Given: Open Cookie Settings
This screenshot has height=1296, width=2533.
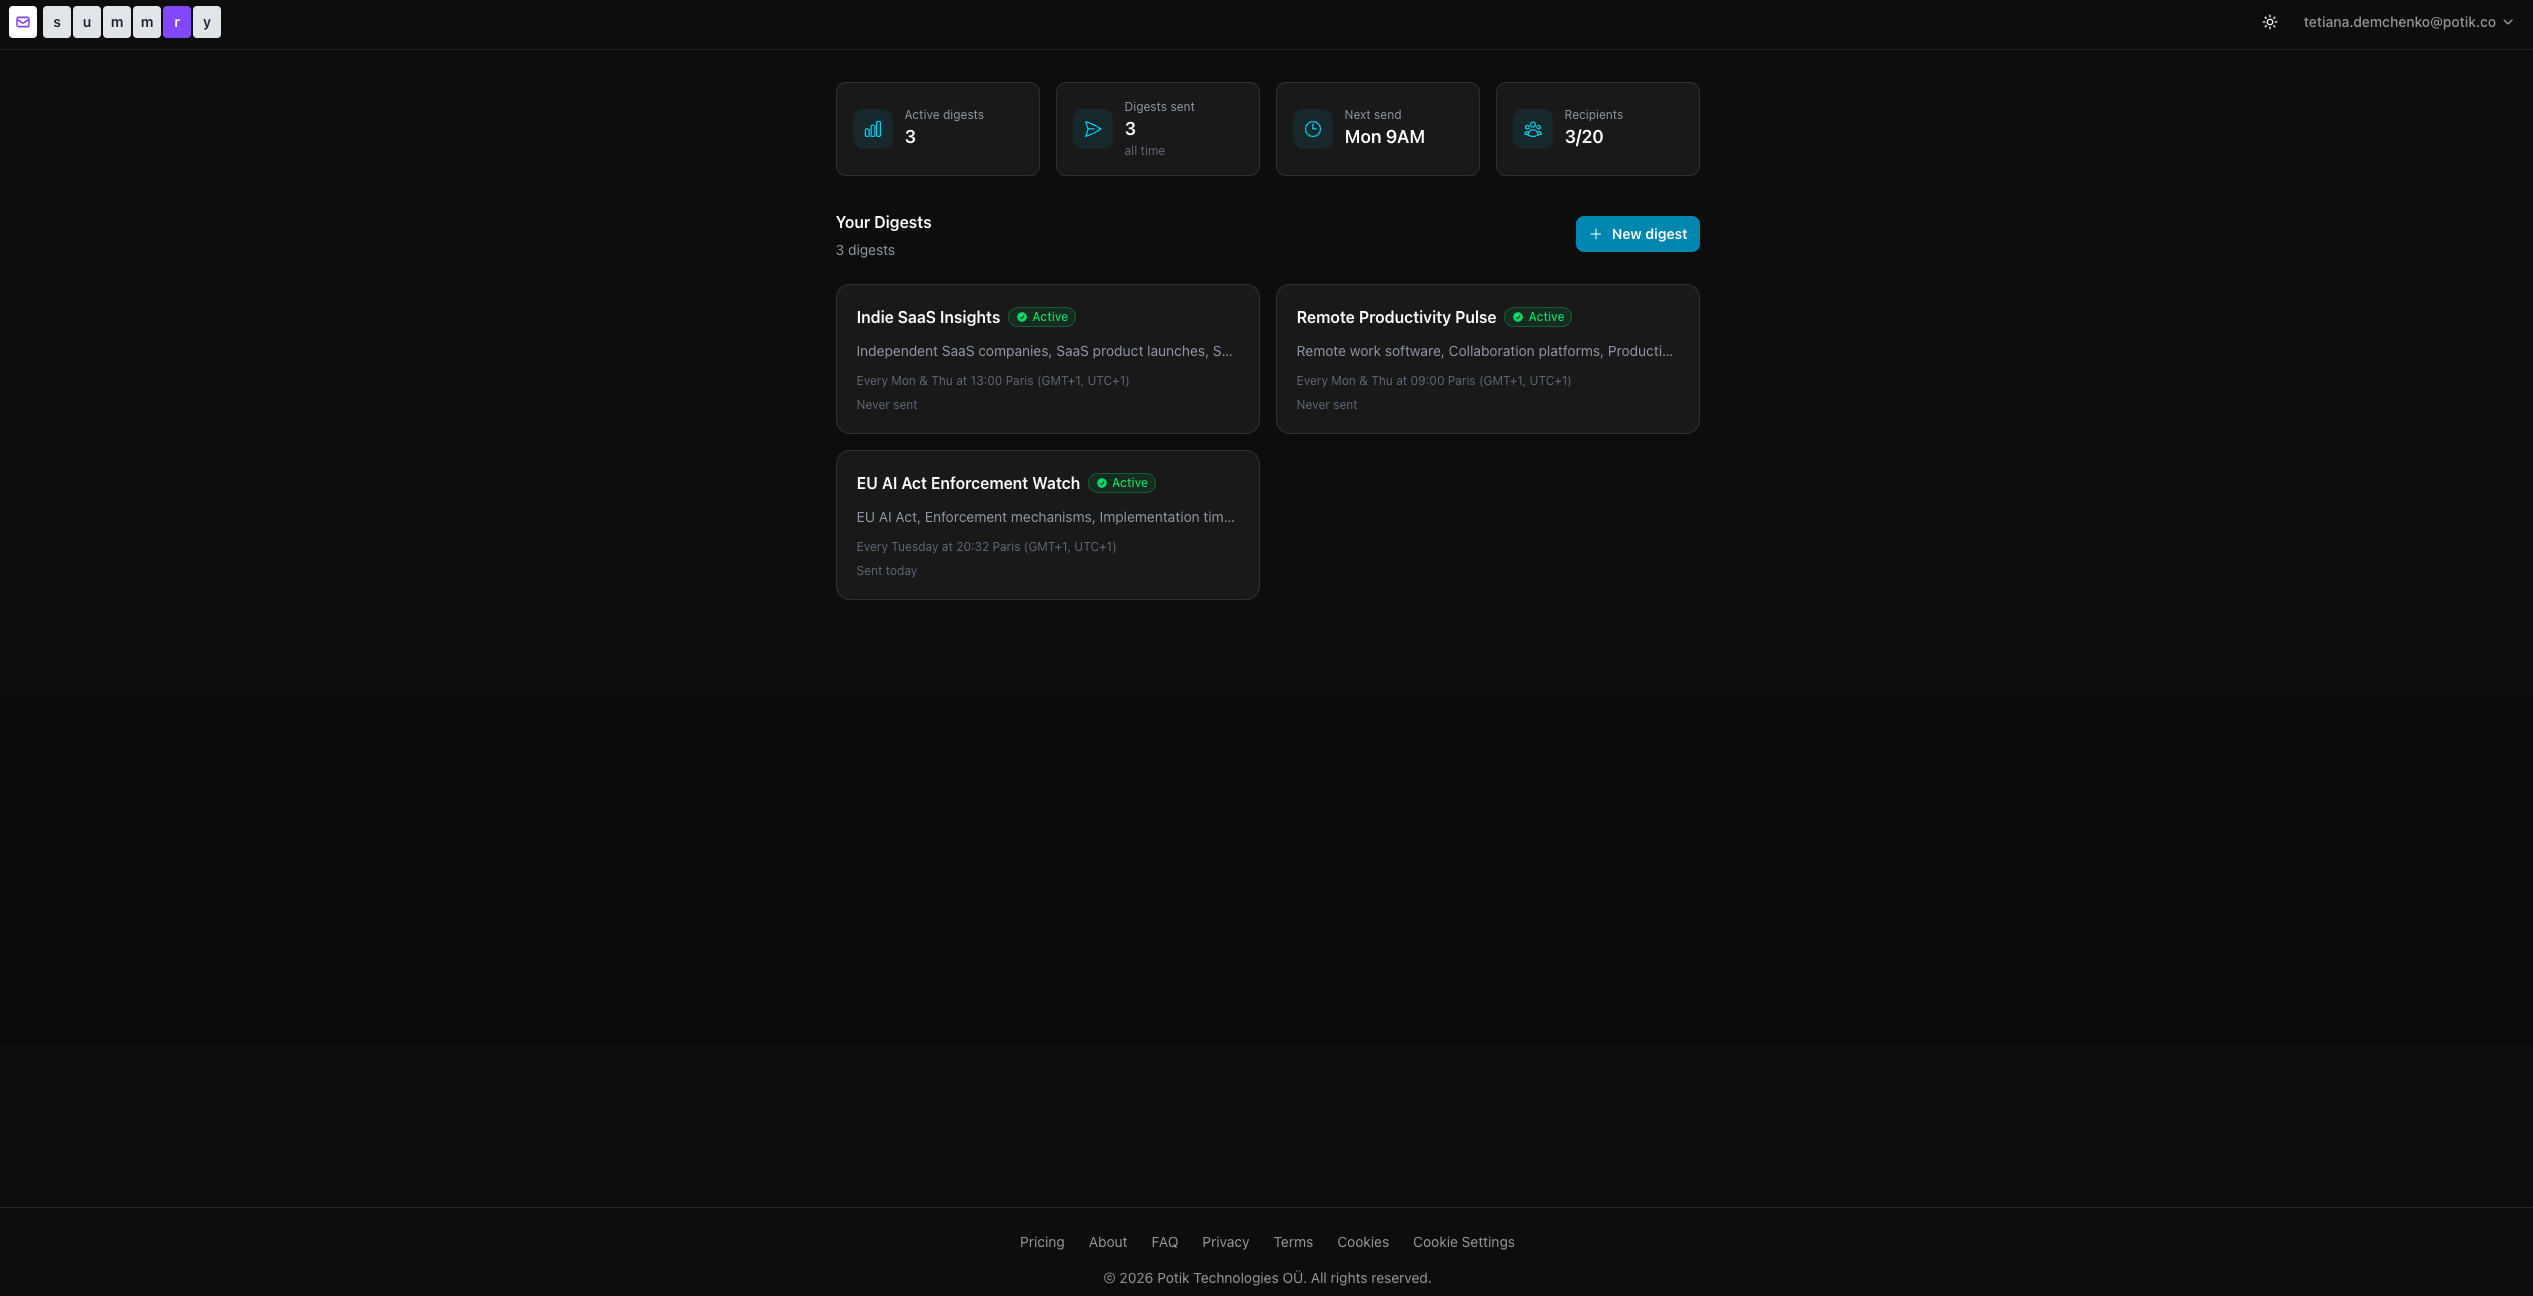Looking at the screenshot, I should coord(1463,1241).
